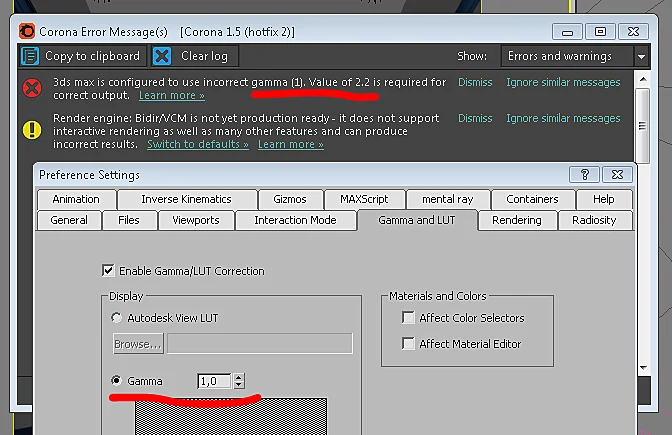Click the message log scrollbar up arrow

point(643,79)
